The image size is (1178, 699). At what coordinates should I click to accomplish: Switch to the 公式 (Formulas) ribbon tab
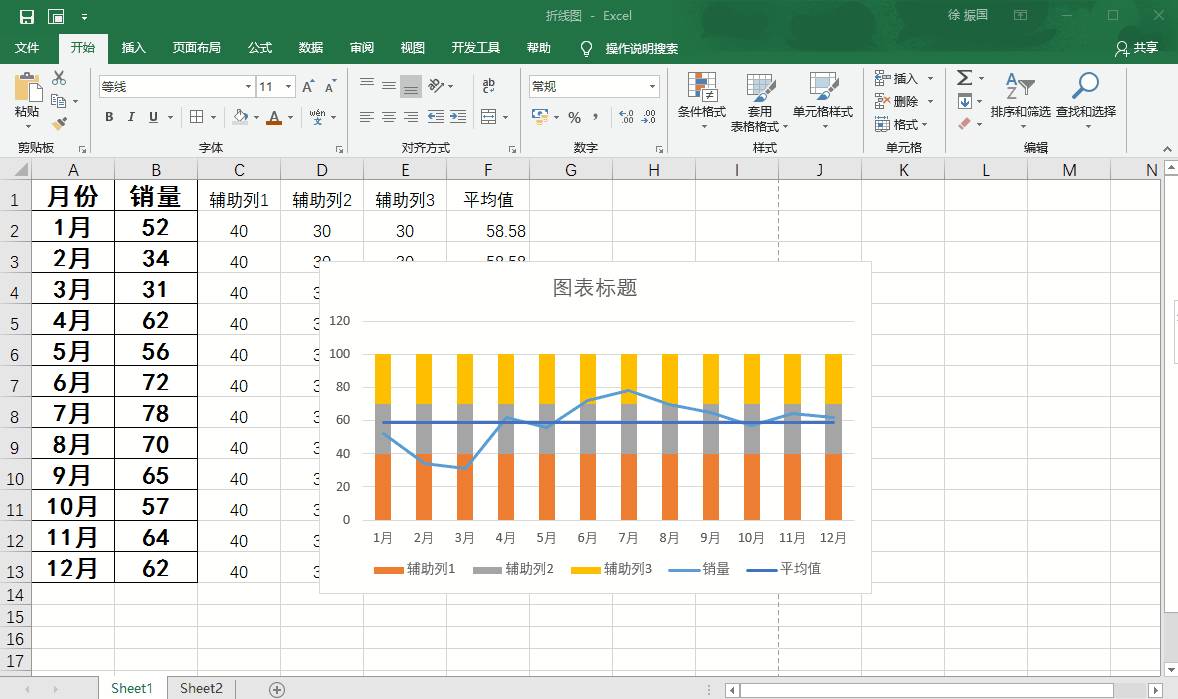point(260,48)
